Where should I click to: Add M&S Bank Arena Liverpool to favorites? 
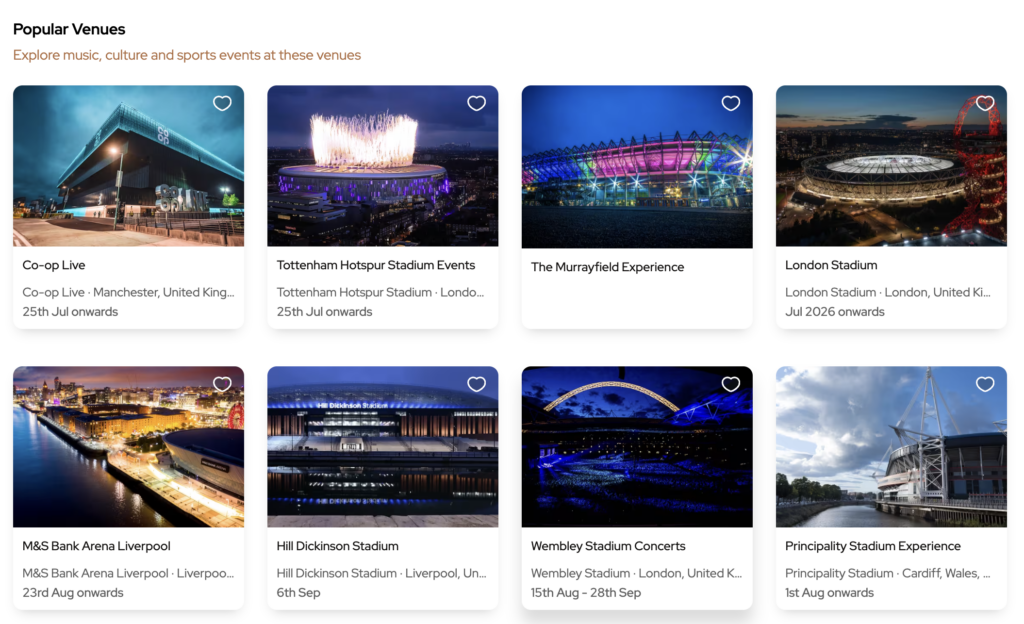(x=222, y=384)
